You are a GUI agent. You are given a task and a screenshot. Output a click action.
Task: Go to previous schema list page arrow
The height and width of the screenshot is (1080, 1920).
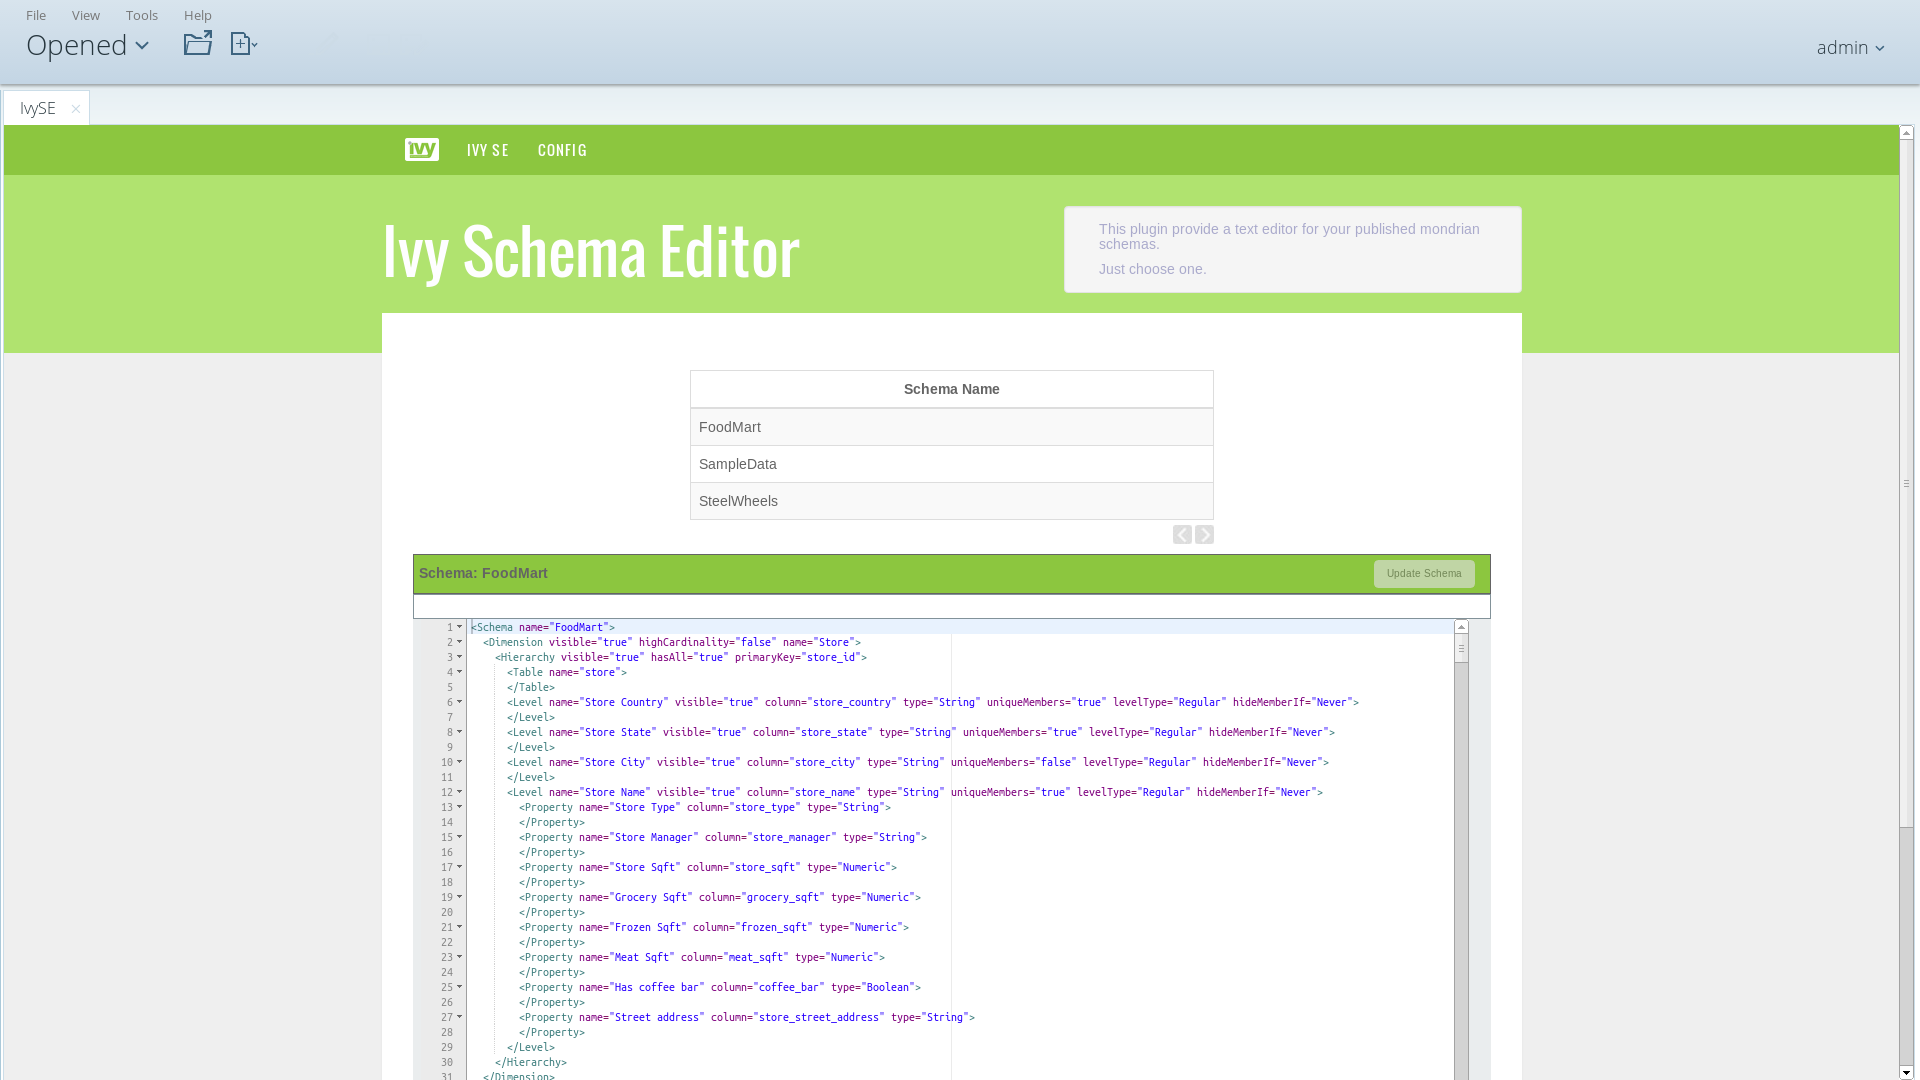(1182, 535)
